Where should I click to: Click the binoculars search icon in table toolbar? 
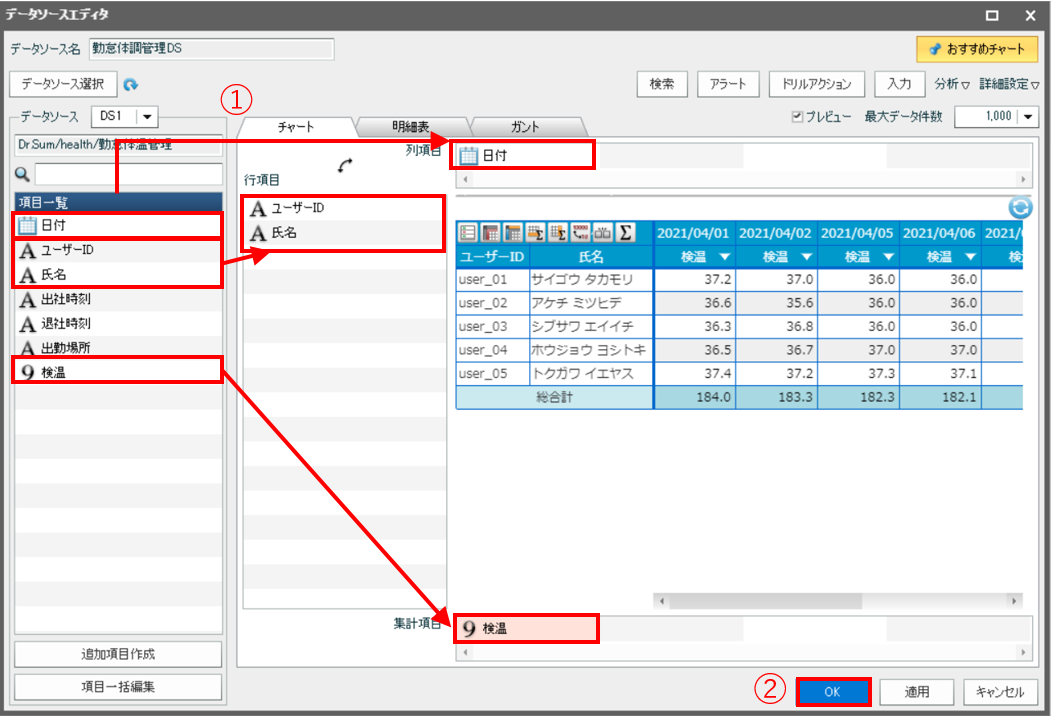(603, 233)
